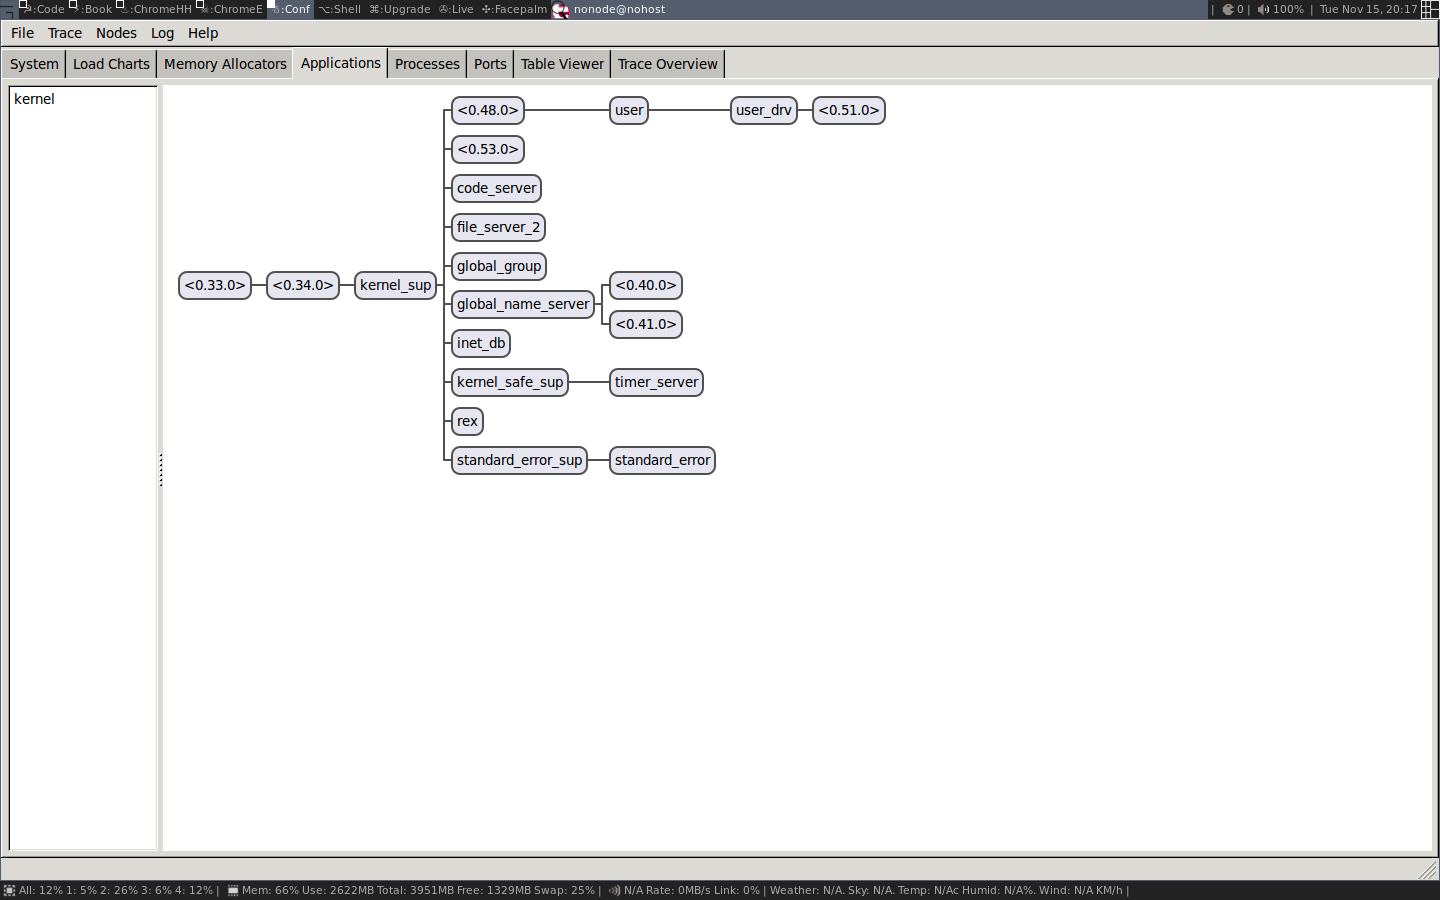Click the sash handle between list and tree
This screenshot has width=1440, height=900.
(x=160, y=470)
